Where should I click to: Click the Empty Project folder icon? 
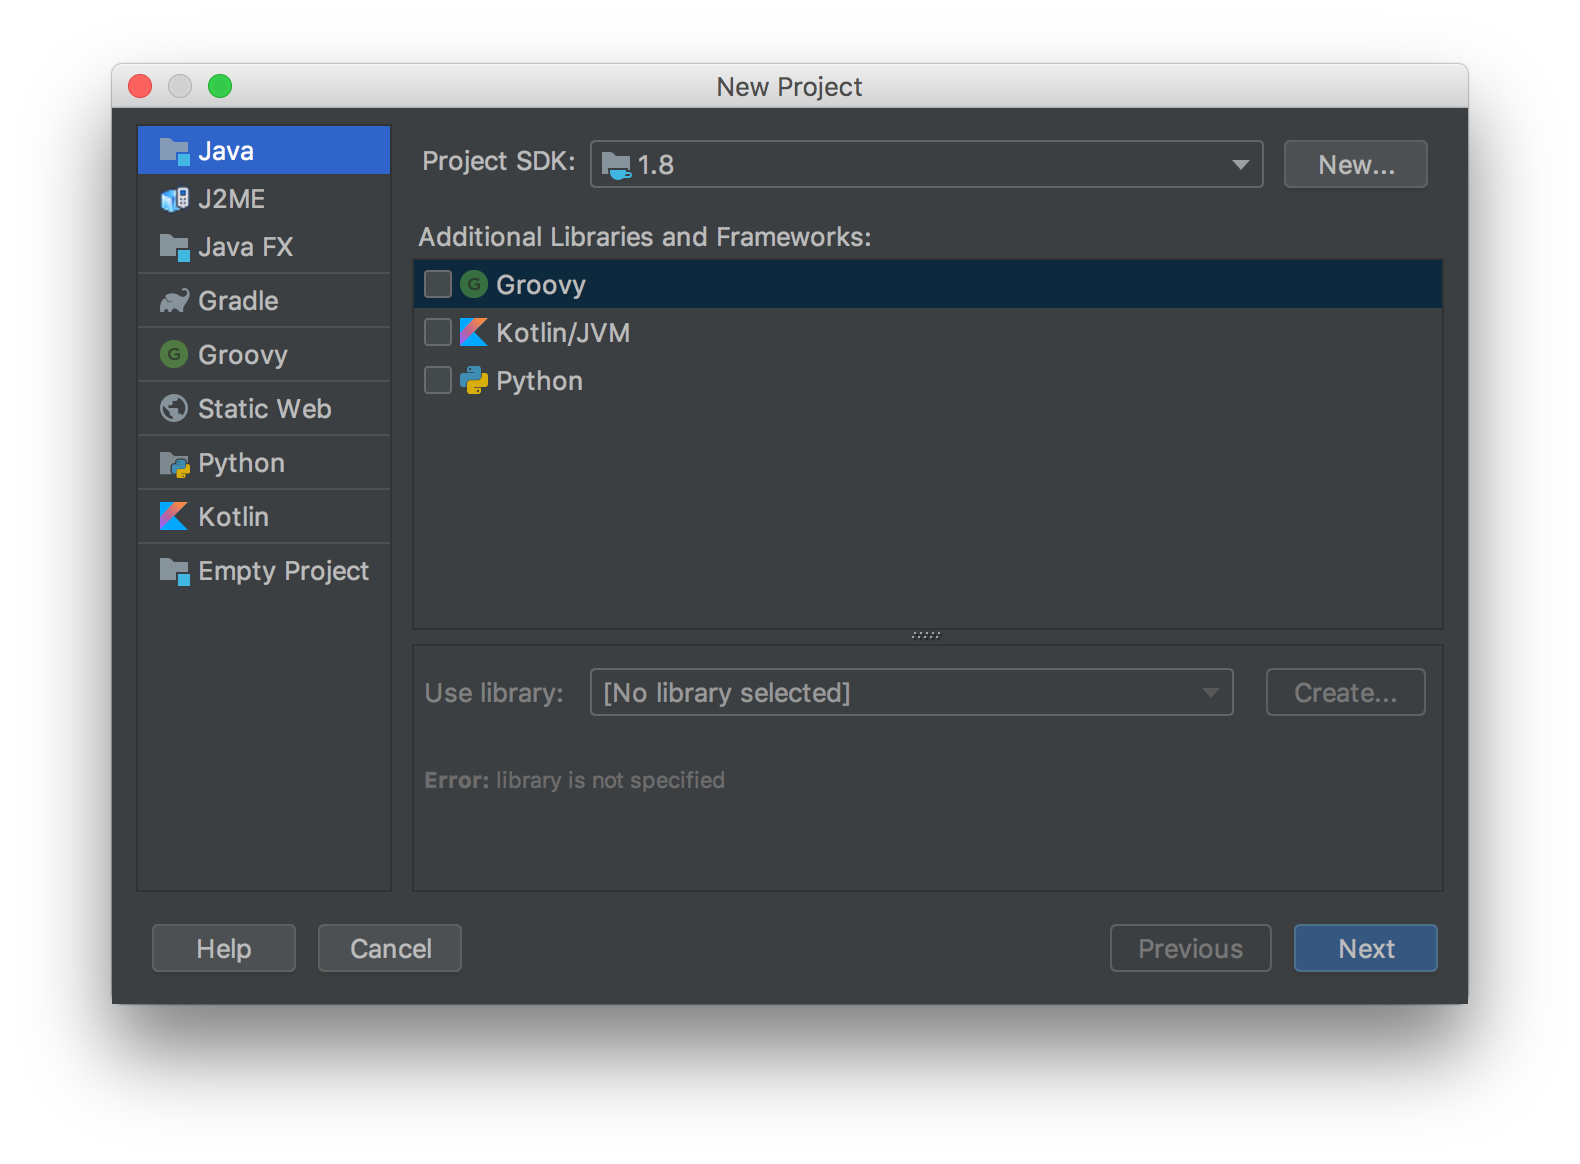tap(174, 571)
